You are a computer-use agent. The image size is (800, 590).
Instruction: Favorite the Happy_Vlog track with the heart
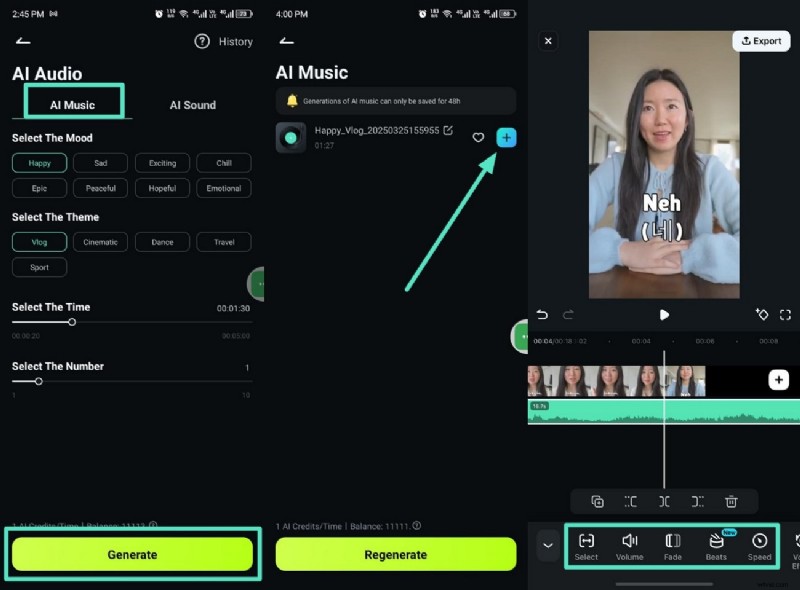coord(478,138)
